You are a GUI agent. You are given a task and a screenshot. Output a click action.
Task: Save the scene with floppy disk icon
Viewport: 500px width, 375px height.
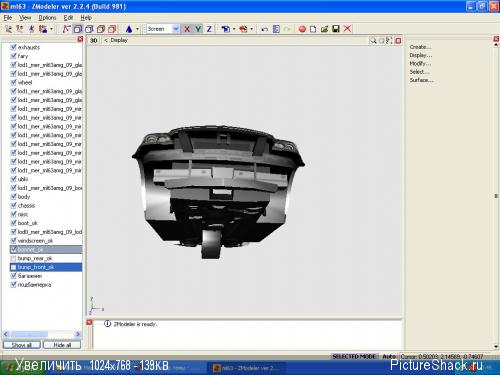[336, 29]
